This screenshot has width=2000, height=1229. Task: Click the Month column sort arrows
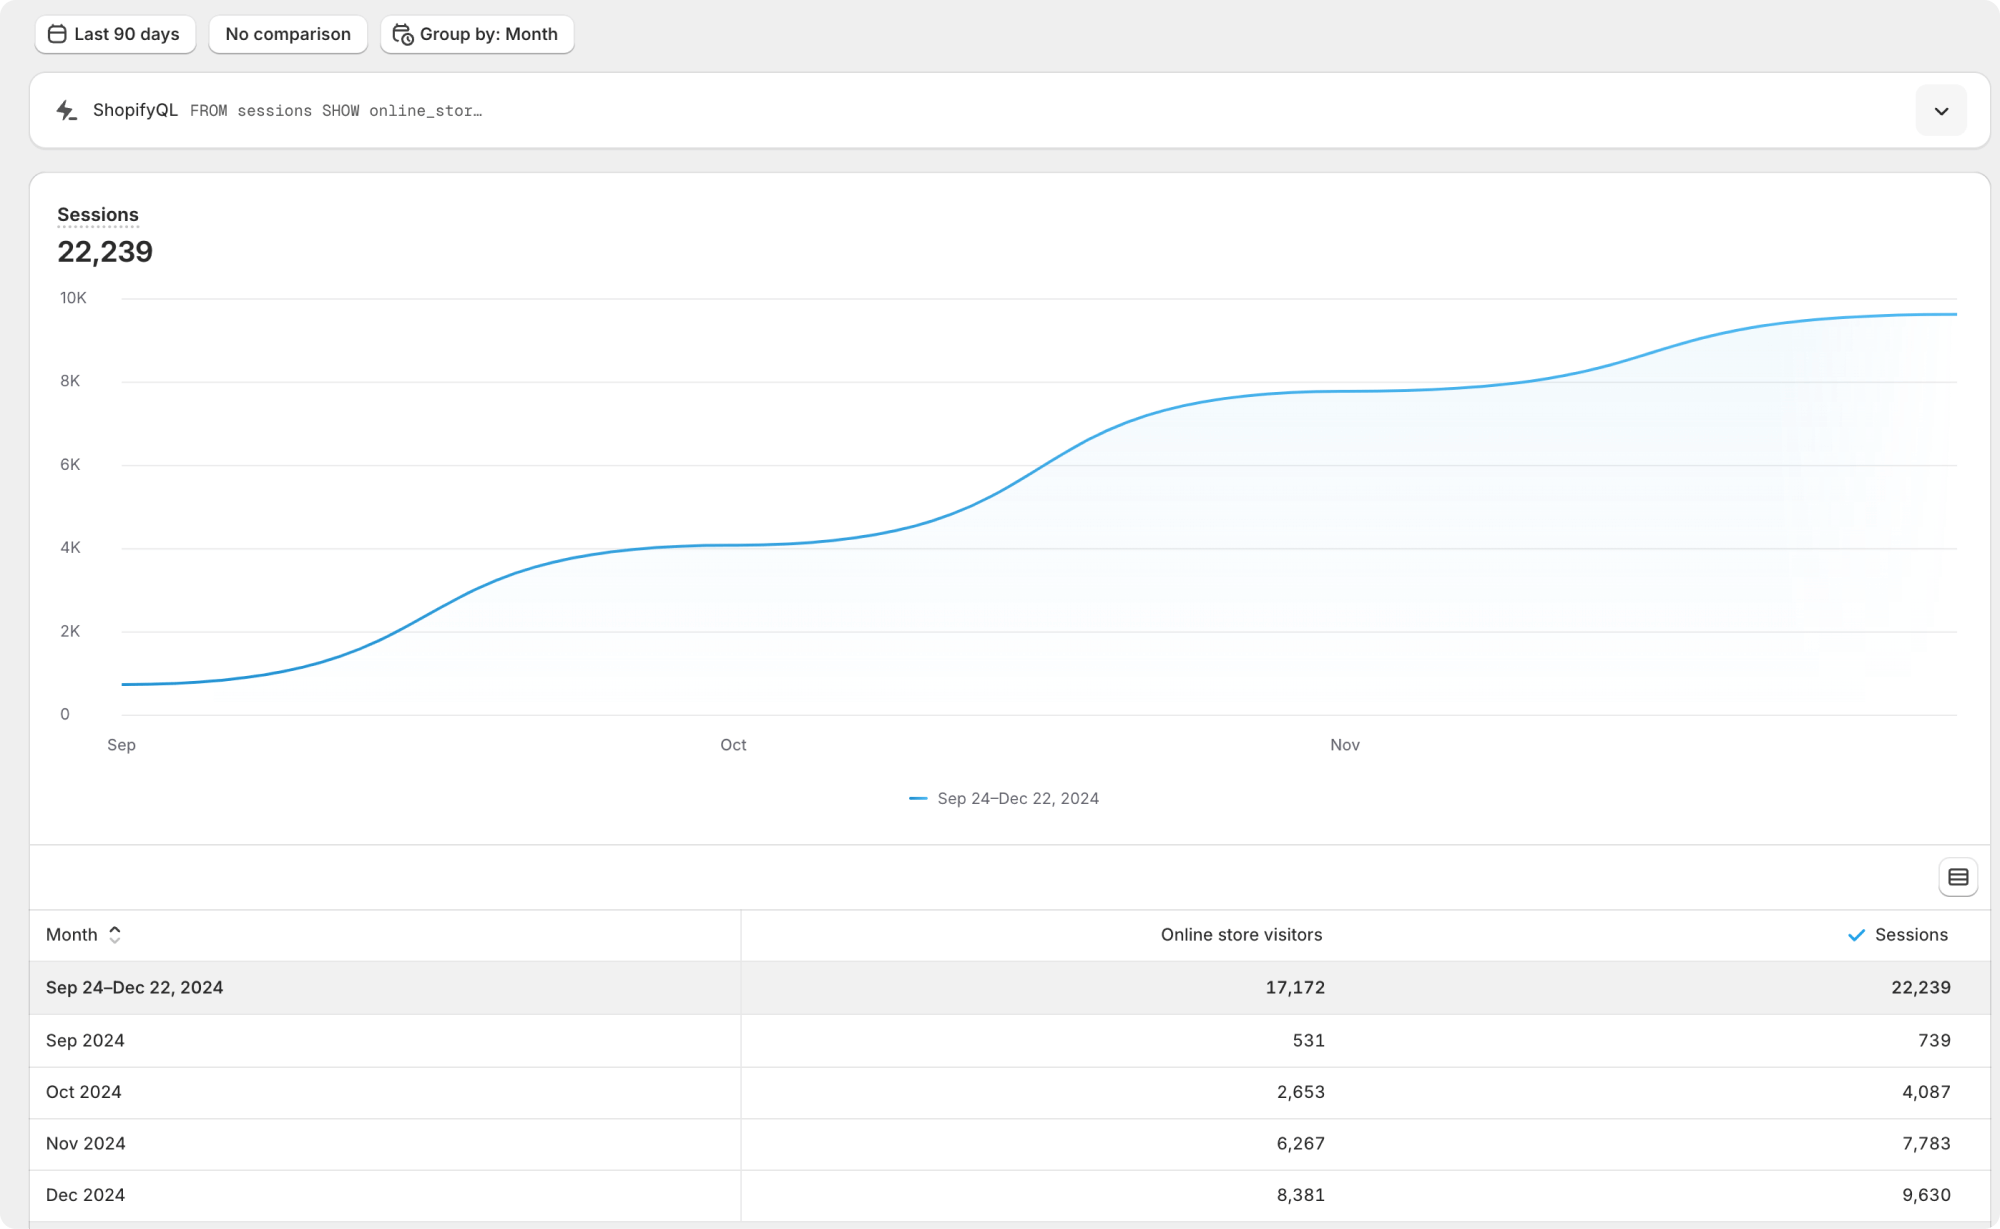[115, 935]
